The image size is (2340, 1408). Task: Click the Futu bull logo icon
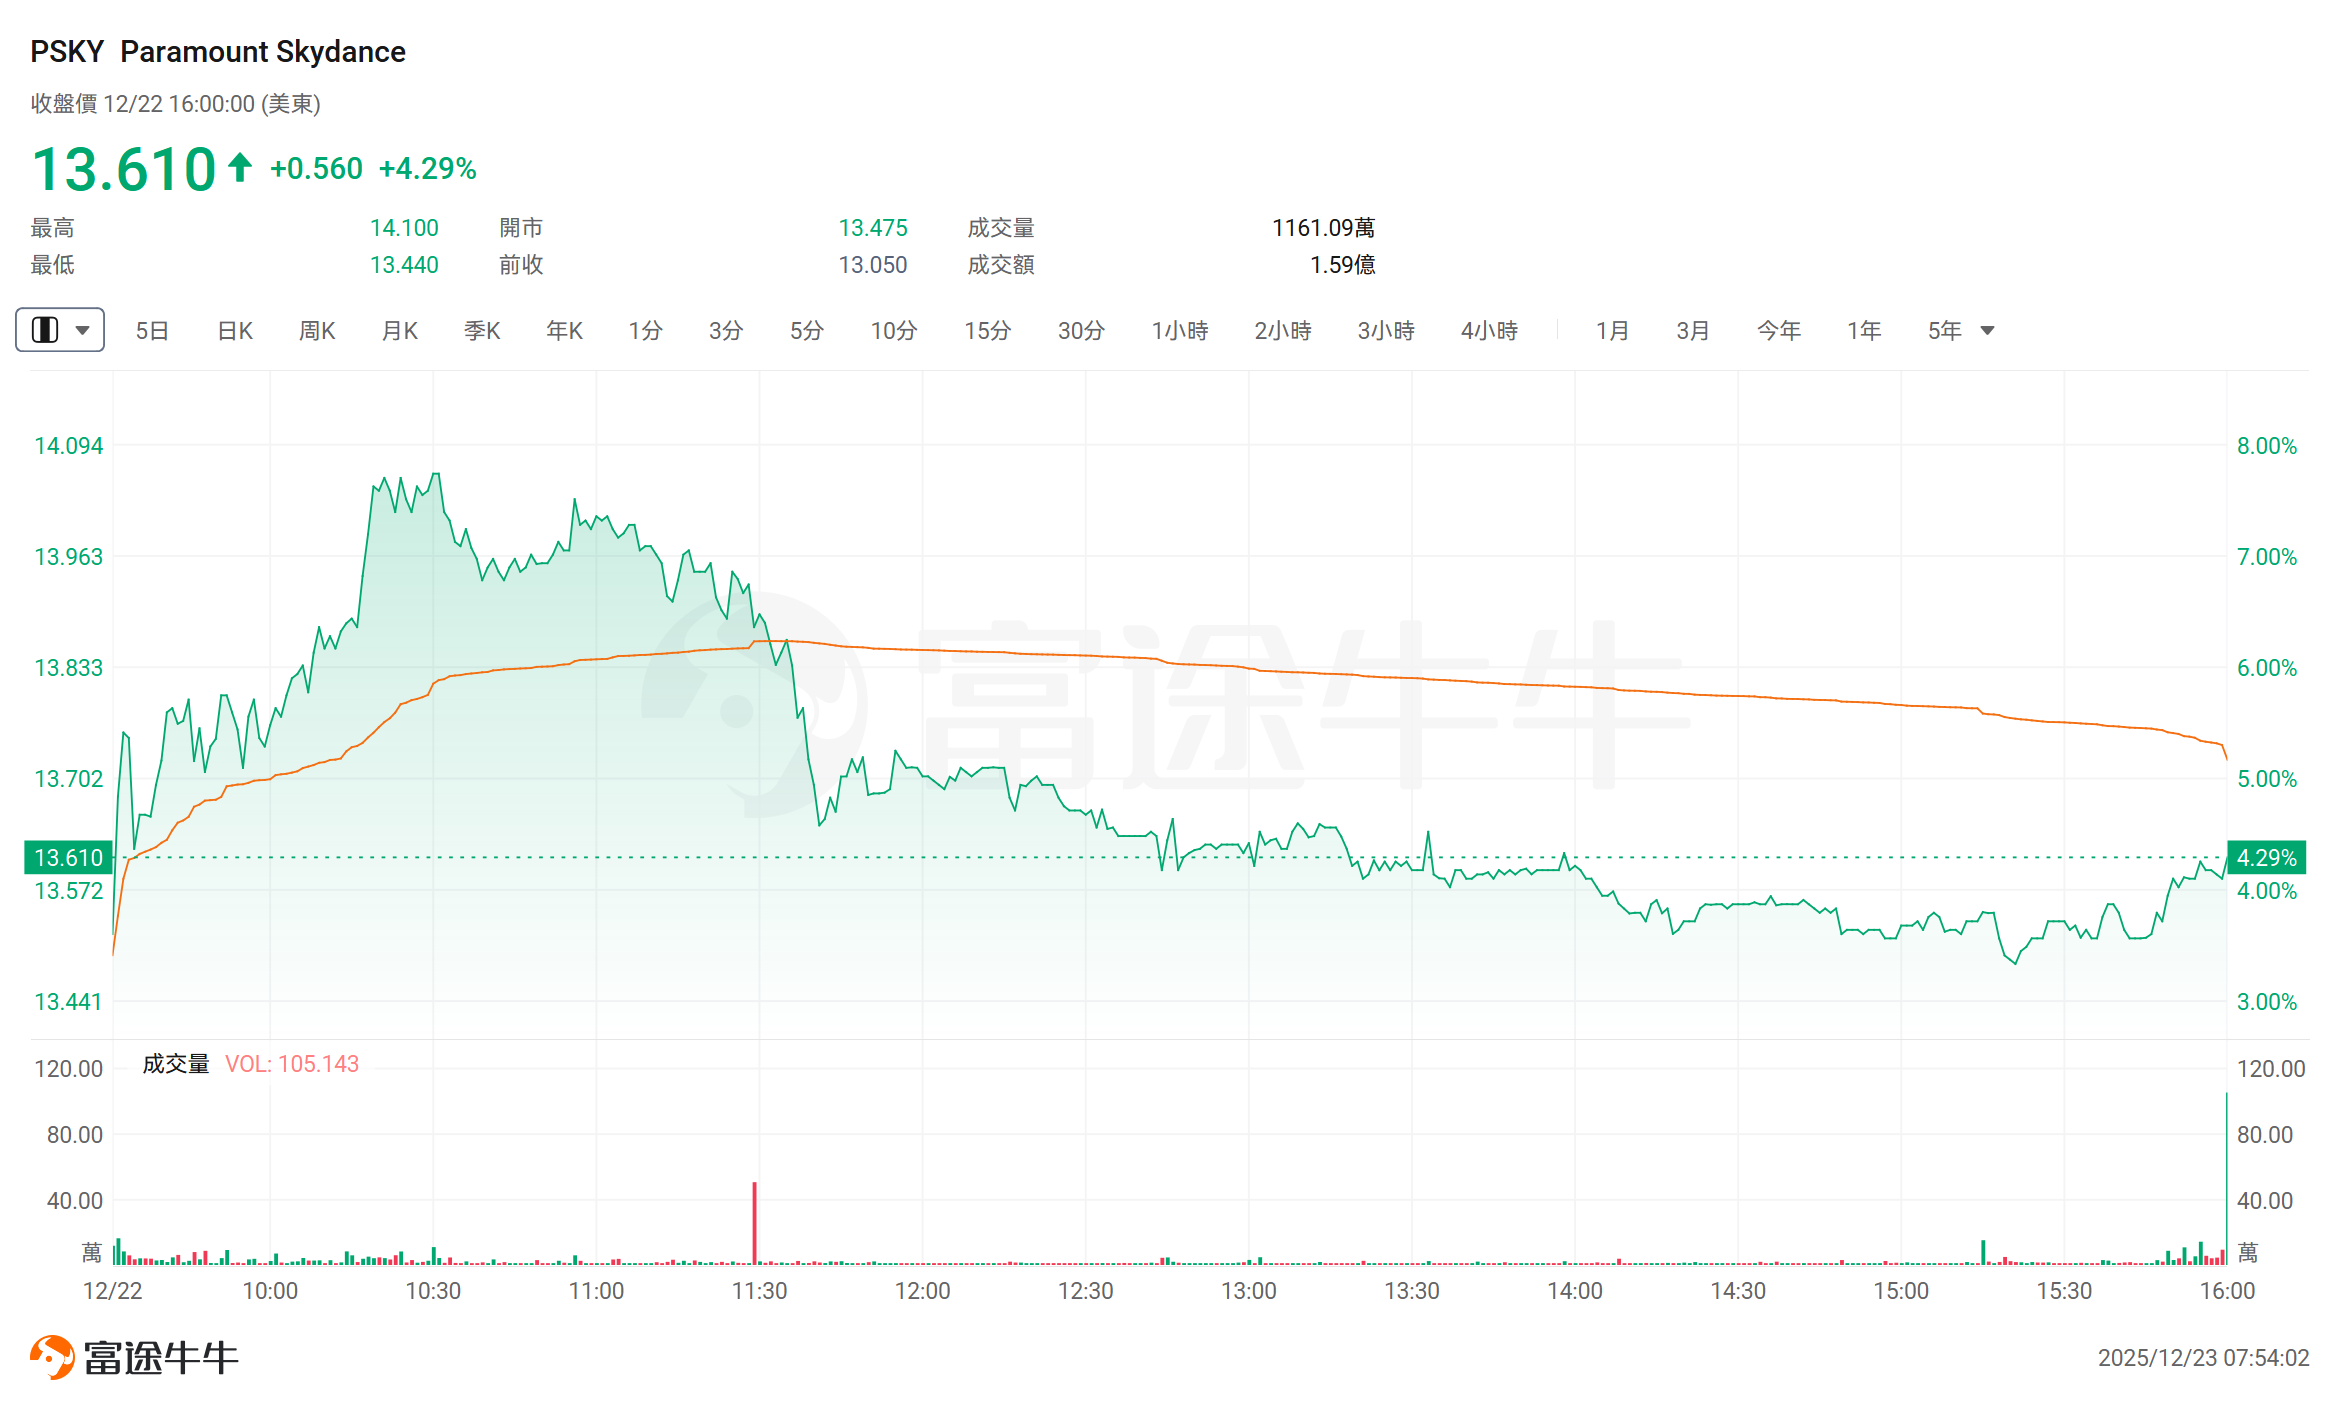pos(52,1357)
